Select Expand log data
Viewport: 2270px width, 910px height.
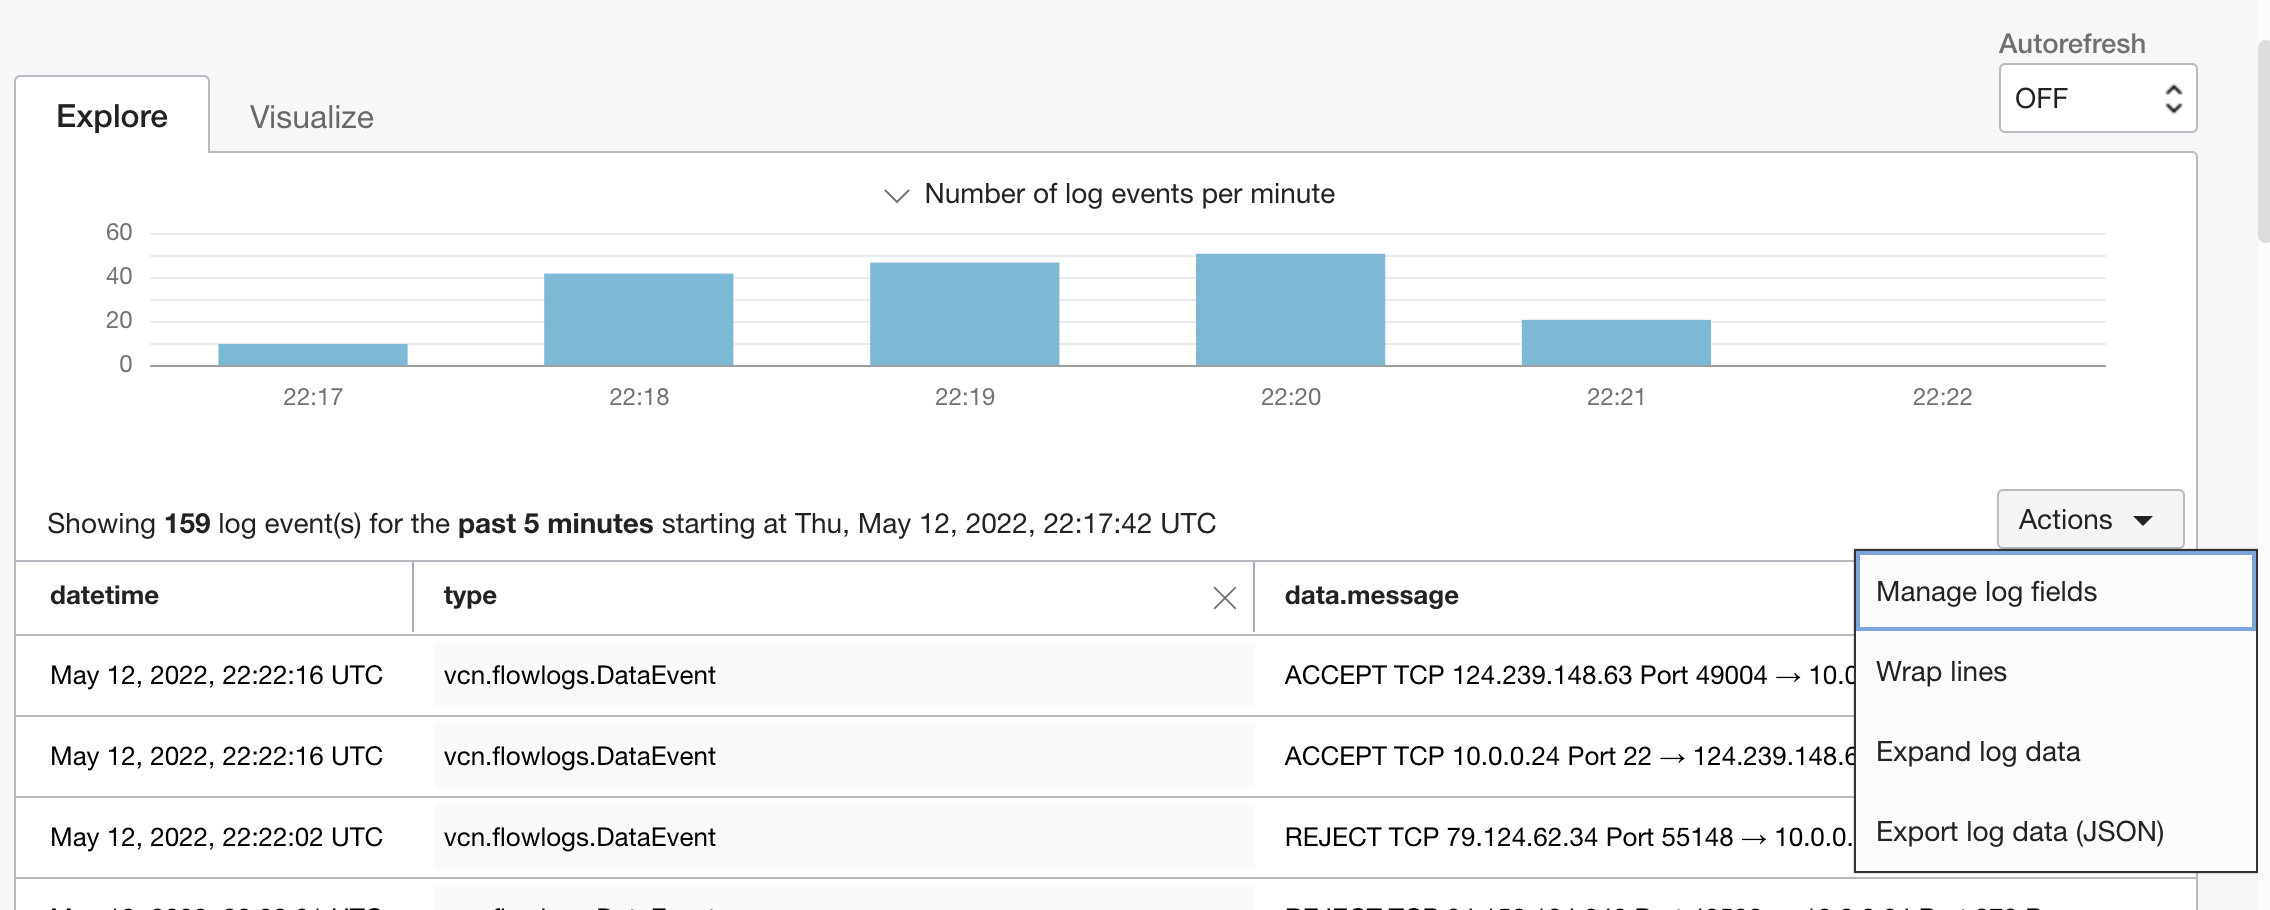[x=1979, y=751]
